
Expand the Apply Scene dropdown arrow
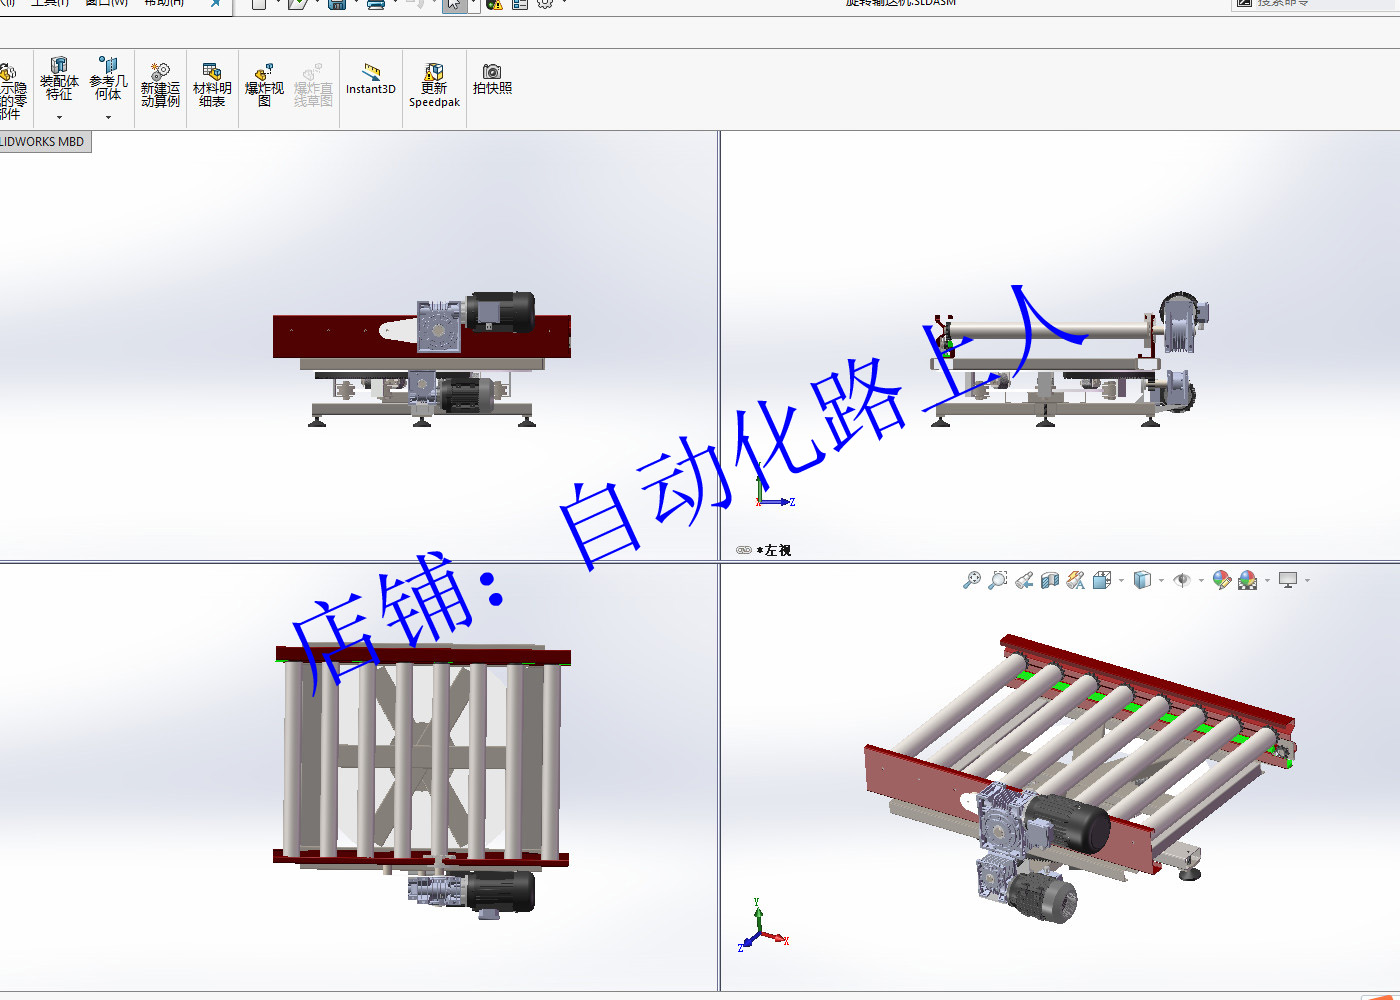[1266, 580]
